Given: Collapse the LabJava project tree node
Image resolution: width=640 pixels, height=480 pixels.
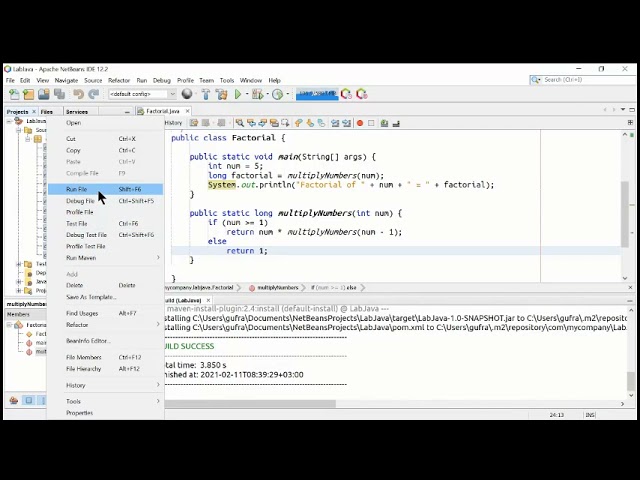Looking at the screenshot, I should click(9, 121).
